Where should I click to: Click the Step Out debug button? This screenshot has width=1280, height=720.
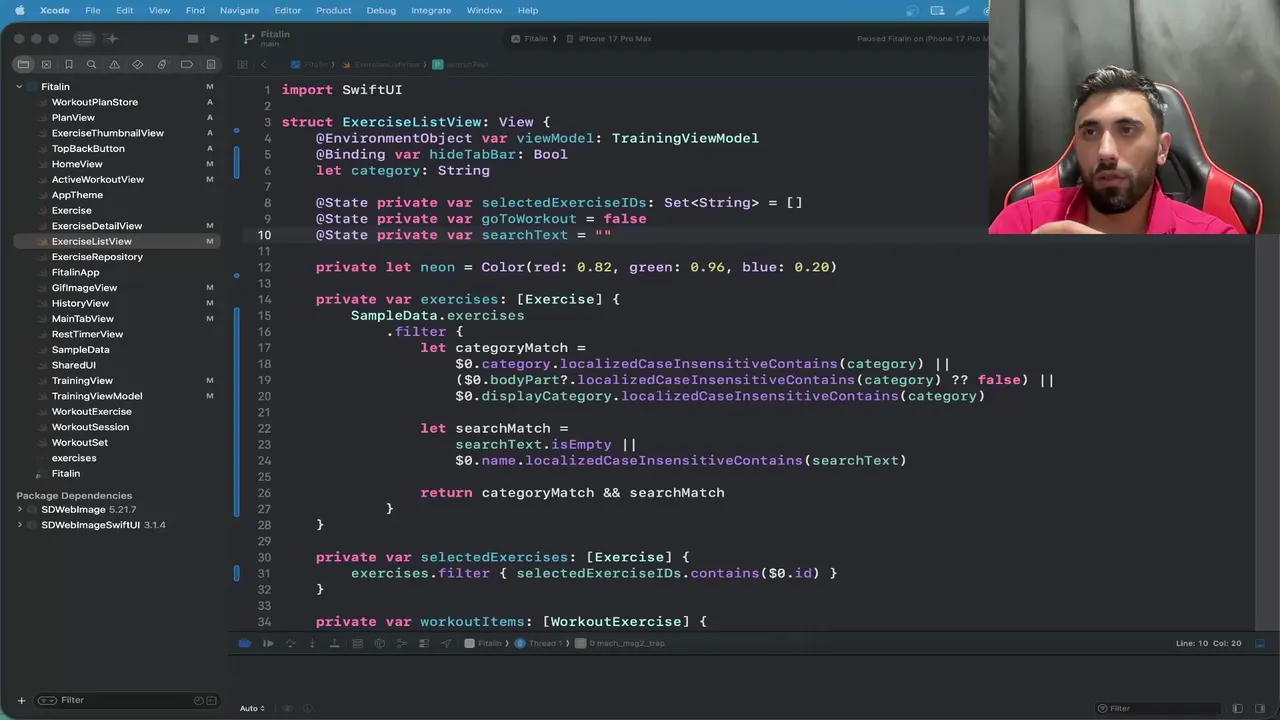(334, 644)
